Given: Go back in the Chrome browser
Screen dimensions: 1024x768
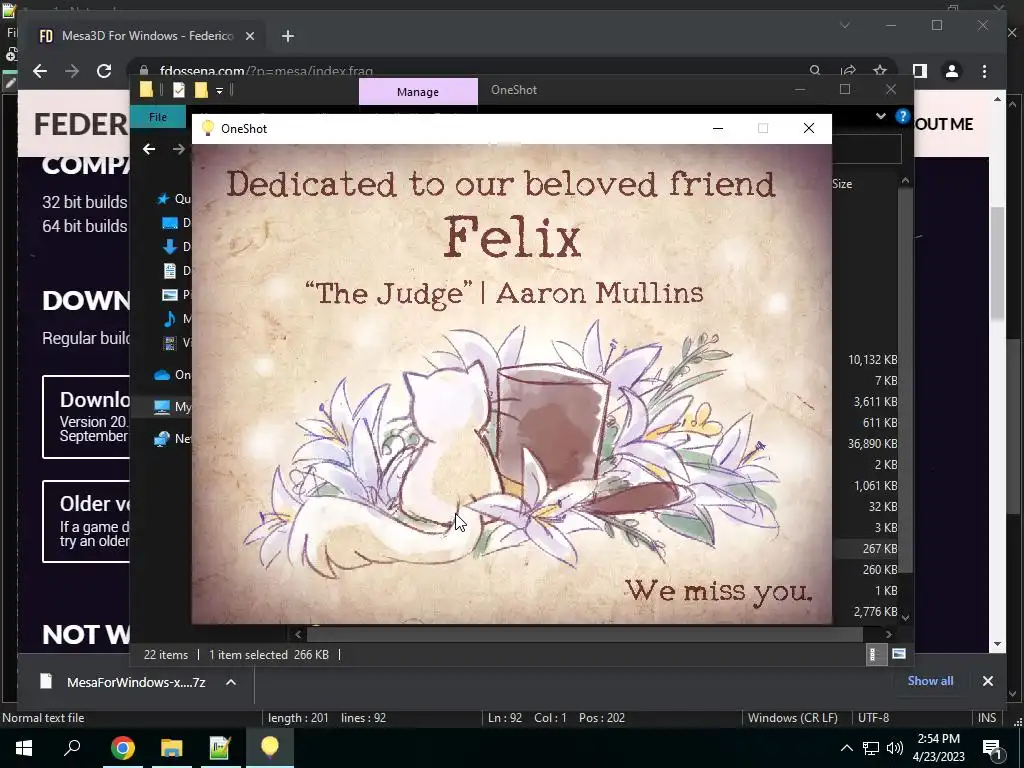Looking at the screenshot, I should pyautogui.click(x=40, y=71).
